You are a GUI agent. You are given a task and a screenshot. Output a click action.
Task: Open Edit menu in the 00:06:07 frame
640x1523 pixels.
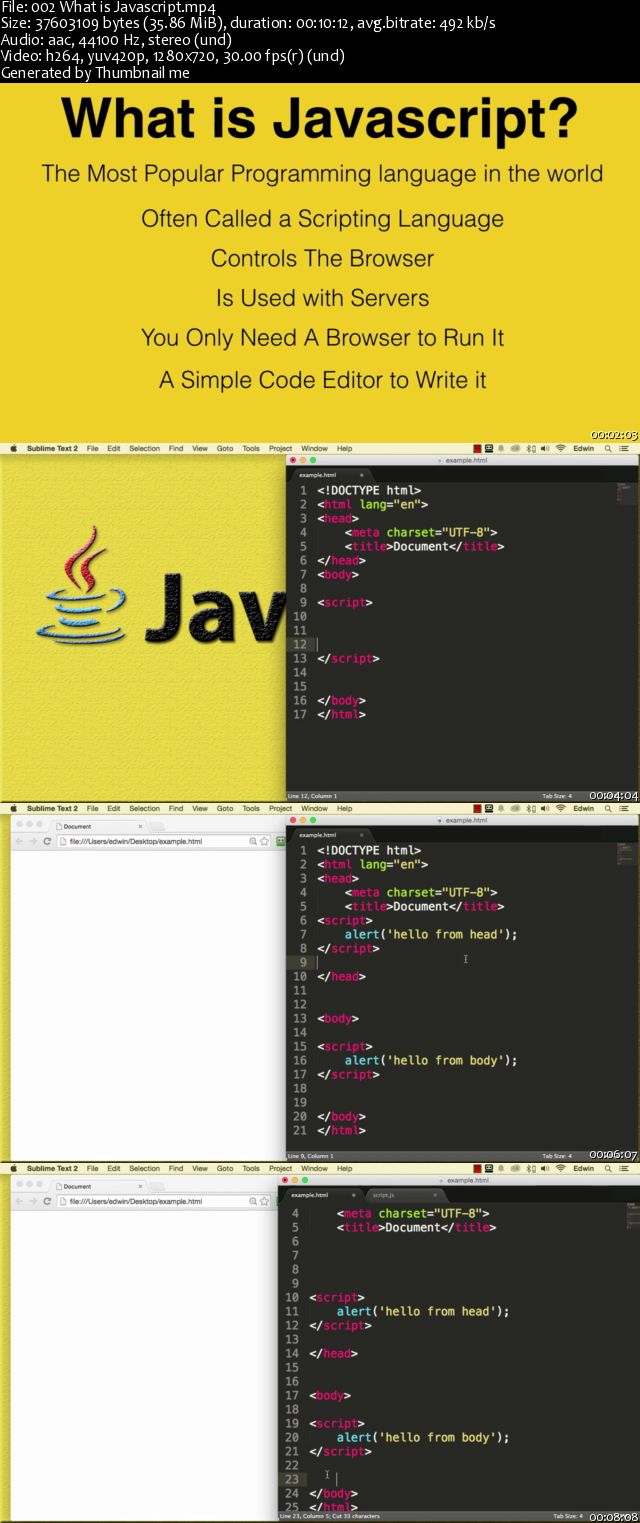tap(114, 809)
